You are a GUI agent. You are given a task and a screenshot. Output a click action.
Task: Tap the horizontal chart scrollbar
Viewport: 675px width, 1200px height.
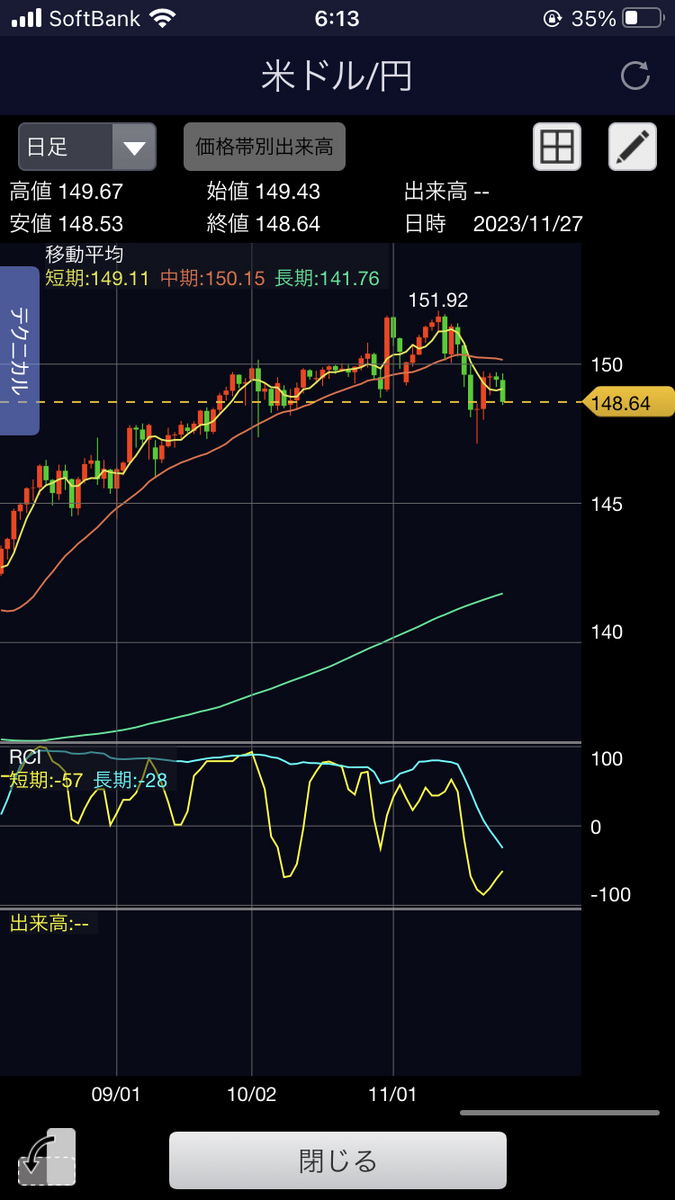(x=560, y=1112)
